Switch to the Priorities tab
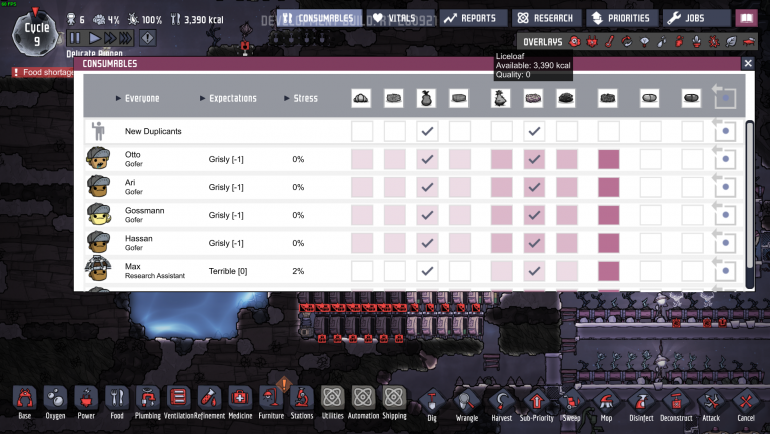The height and width of the screenshot is (434, 770). [x=622, y=18]
